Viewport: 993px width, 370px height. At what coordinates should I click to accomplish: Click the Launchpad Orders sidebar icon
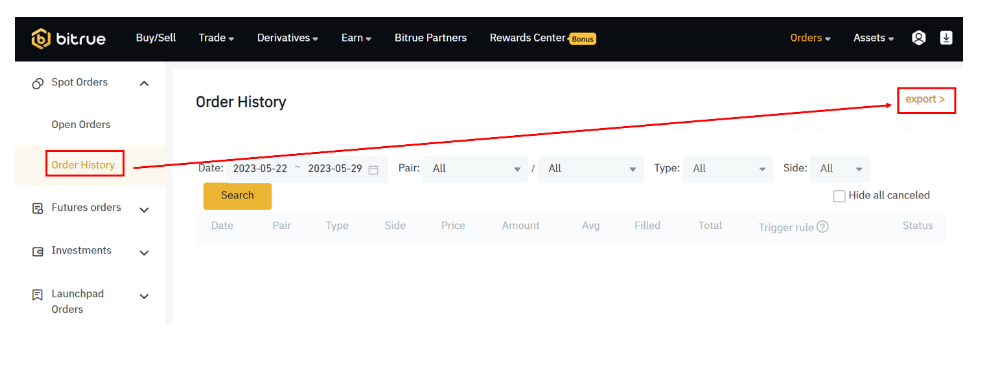click(x=37, y=295)
